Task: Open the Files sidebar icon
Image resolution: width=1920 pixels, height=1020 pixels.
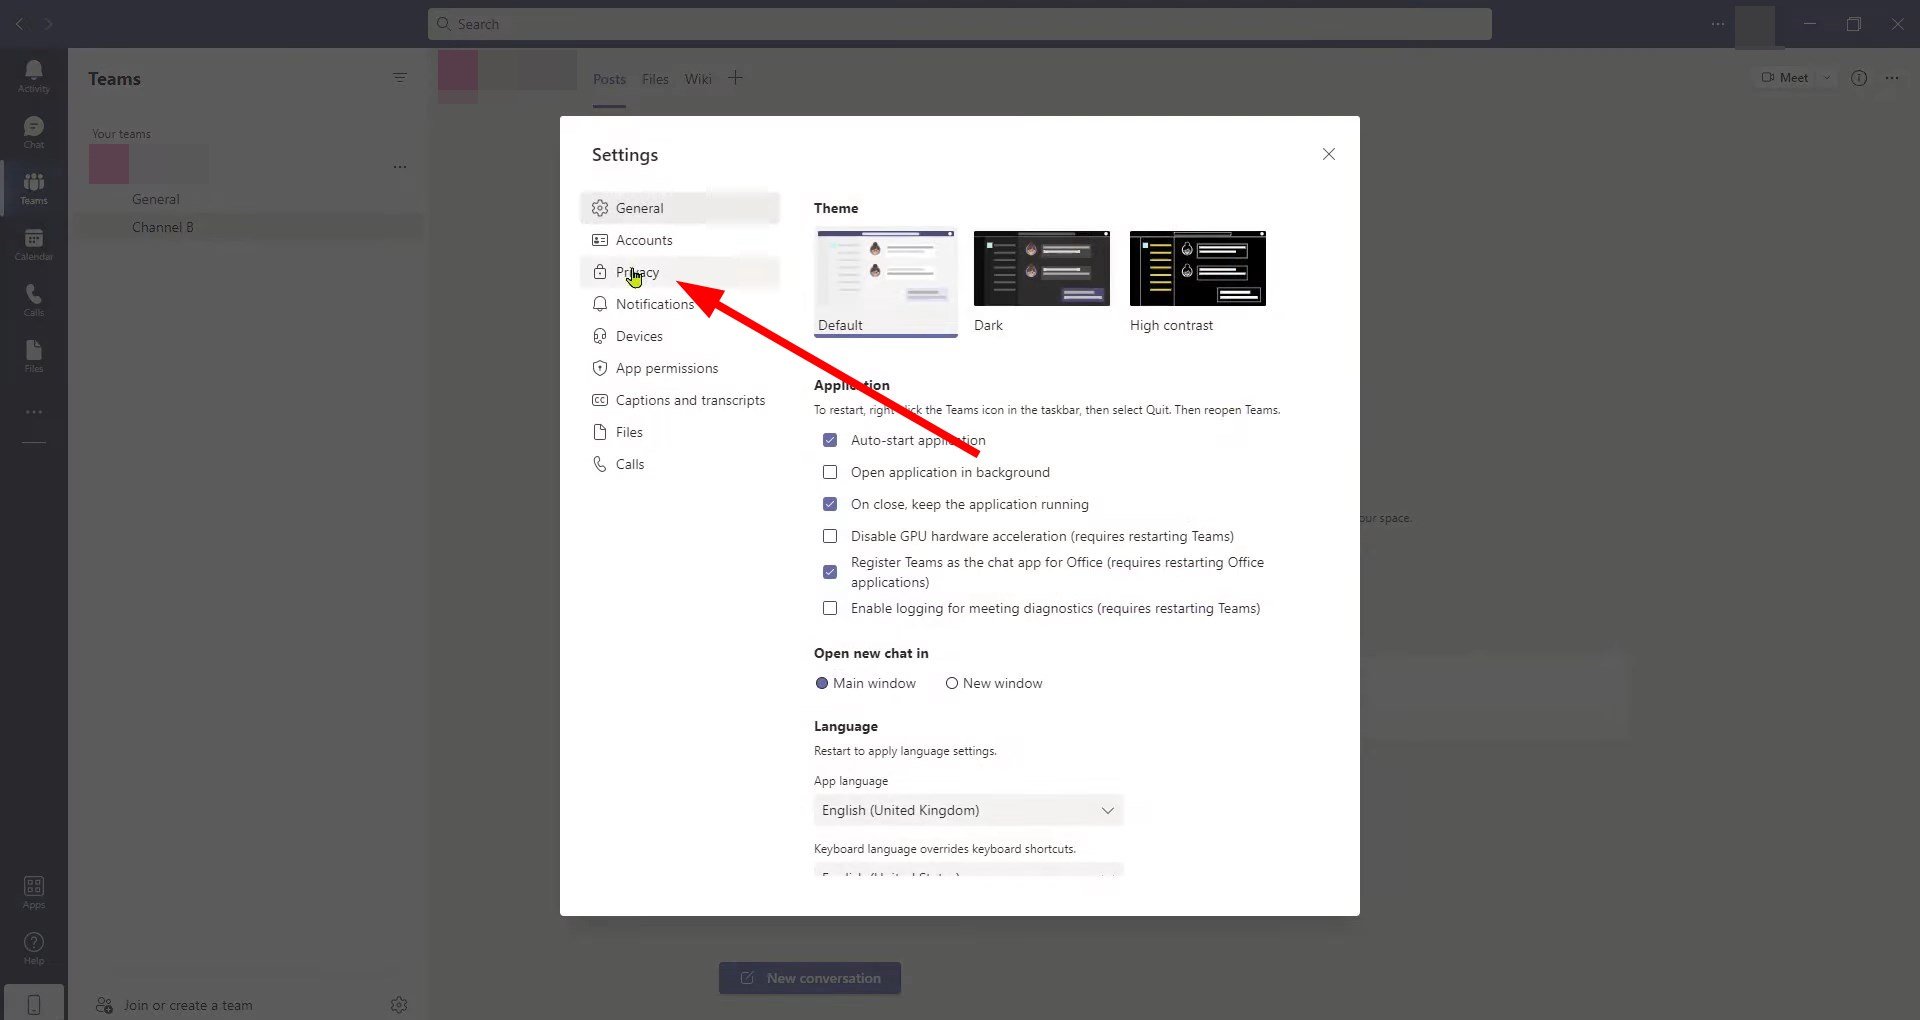Action: [33, 356]
